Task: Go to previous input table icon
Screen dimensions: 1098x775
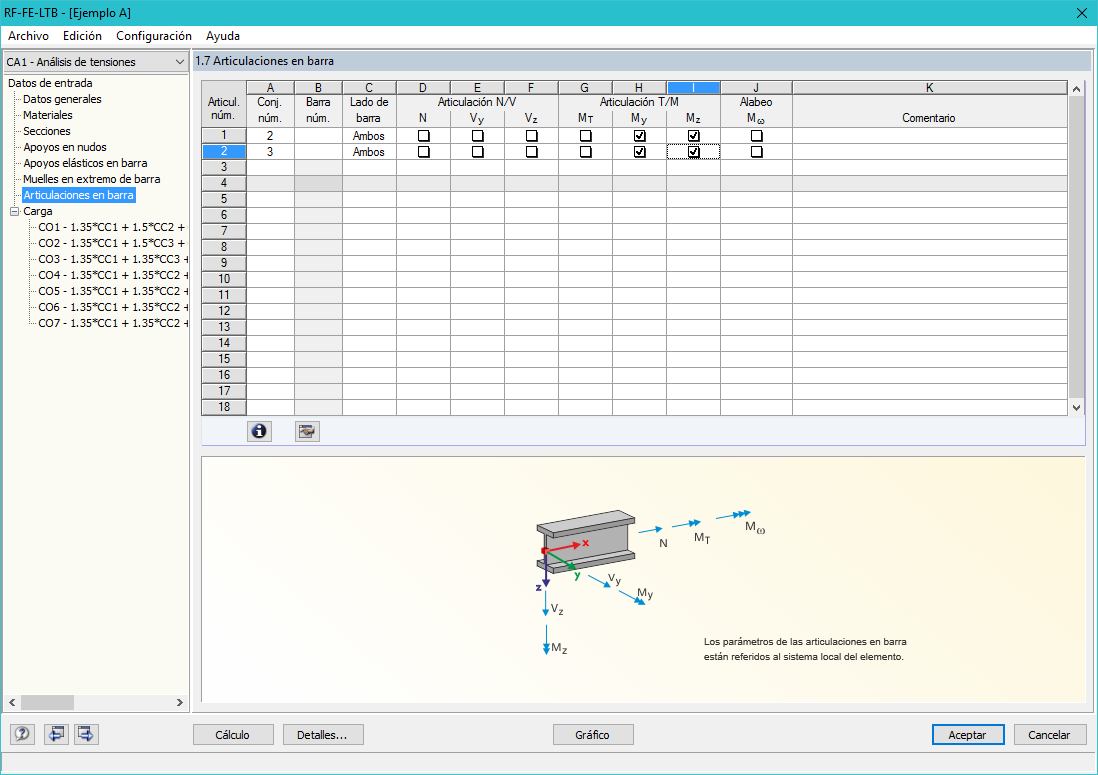Action: point(56,734)
